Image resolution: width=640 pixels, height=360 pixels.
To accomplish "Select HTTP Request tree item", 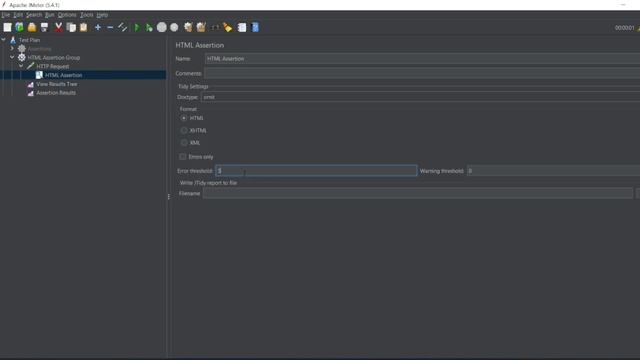I will pos(53,66).
